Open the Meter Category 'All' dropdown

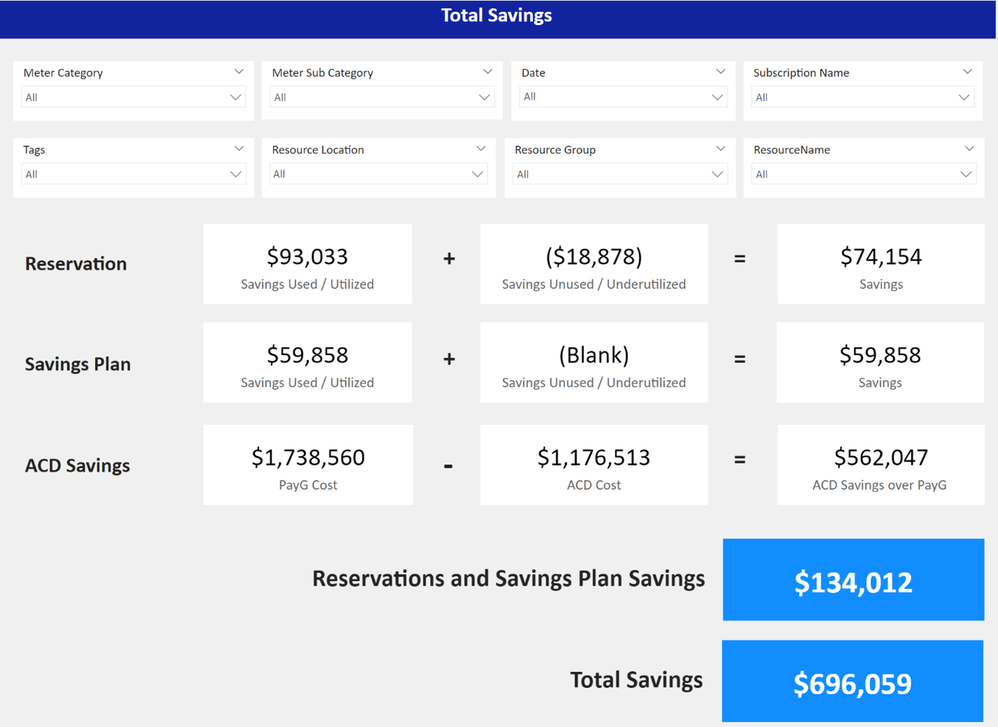point(133,97)
